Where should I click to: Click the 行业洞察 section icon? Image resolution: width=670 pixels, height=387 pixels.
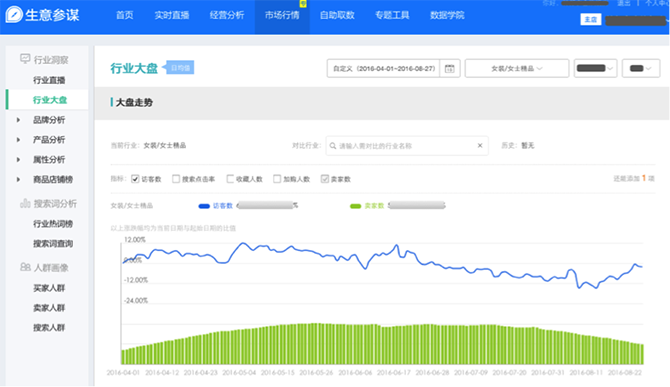coord(25,59)
